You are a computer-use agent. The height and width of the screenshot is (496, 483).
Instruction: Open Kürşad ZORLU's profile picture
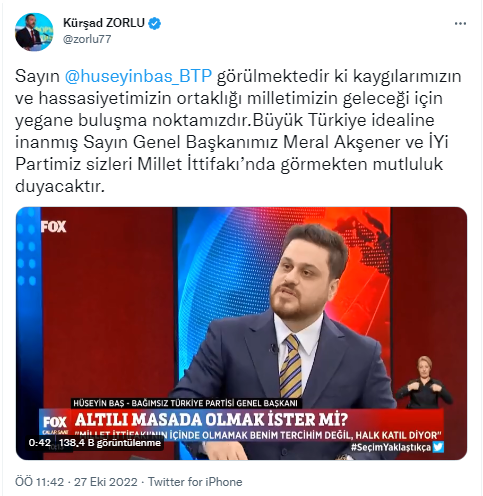(34, 32)
